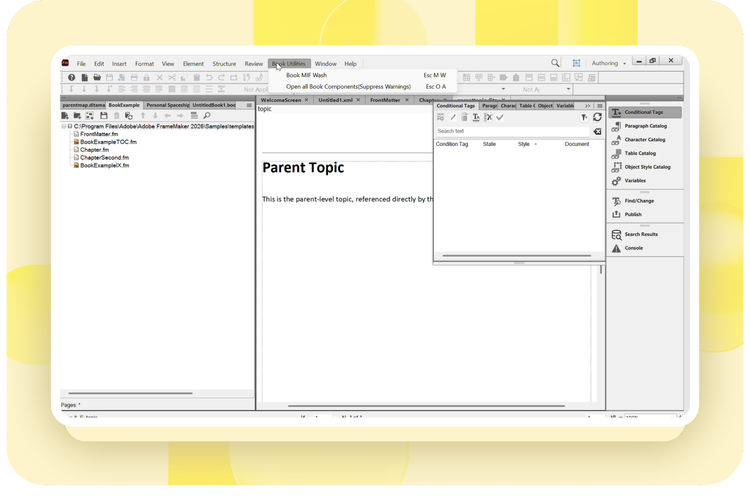Click the Add File icon in book panel
Image resolution: width=750 pixels, height=496 pixels.
(x=65, y=116)
